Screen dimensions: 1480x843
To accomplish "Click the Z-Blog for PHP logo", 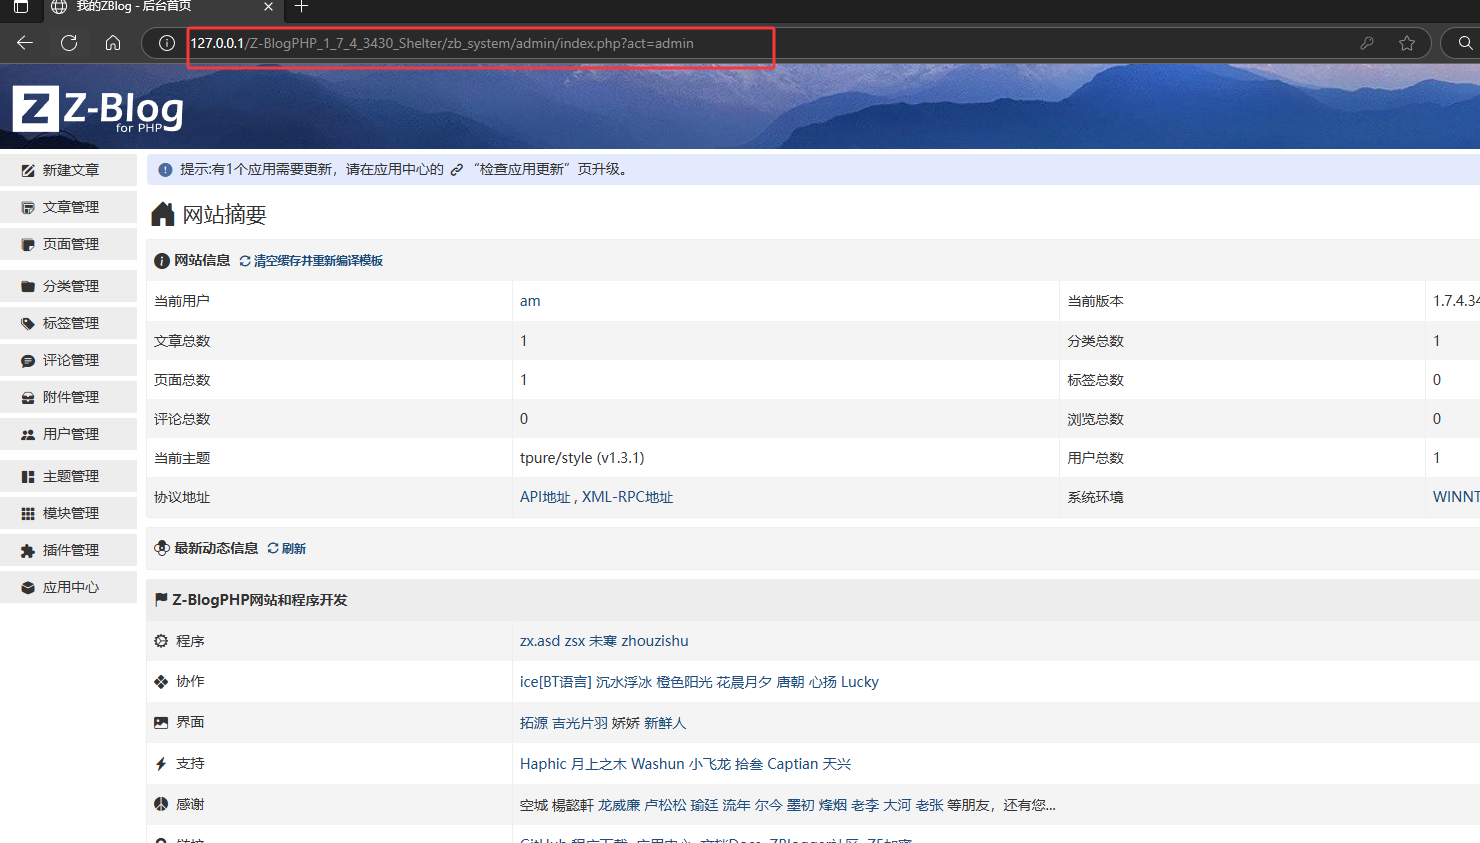I will tap(98, 109).
